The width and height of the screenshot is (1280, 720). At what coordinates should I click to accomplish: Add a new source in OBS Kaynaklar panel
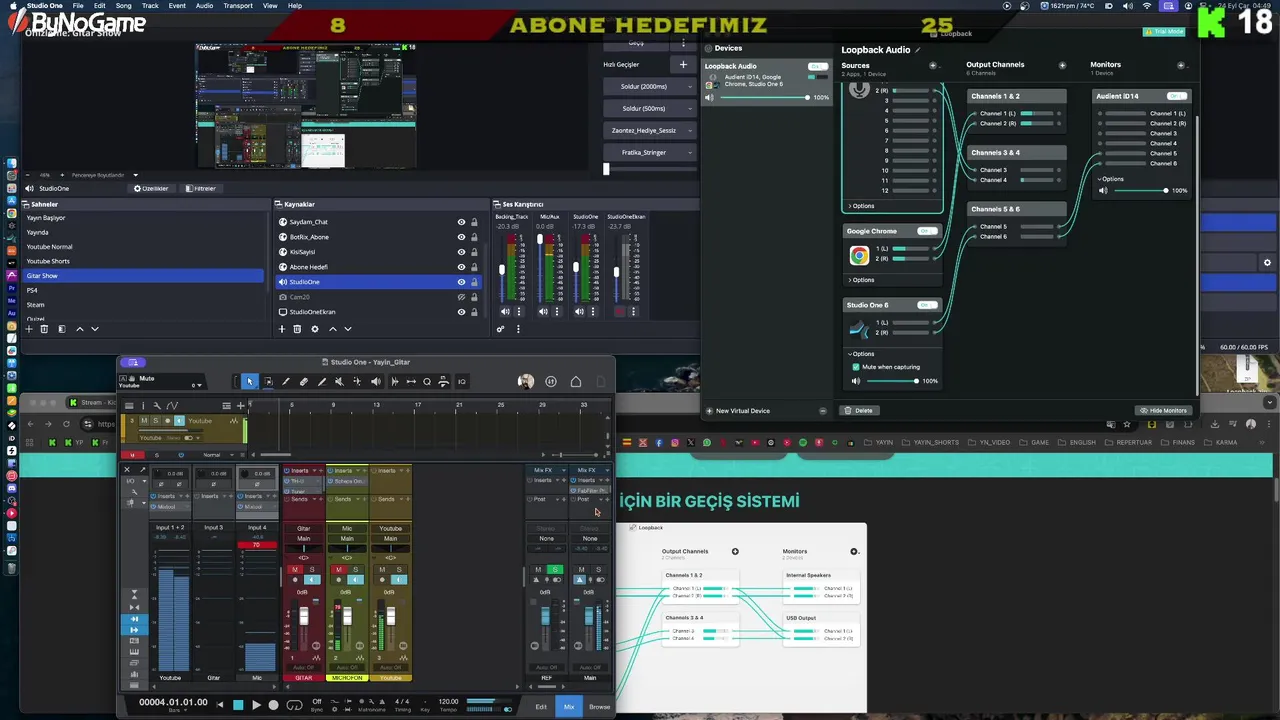click(x=282, y=329)
